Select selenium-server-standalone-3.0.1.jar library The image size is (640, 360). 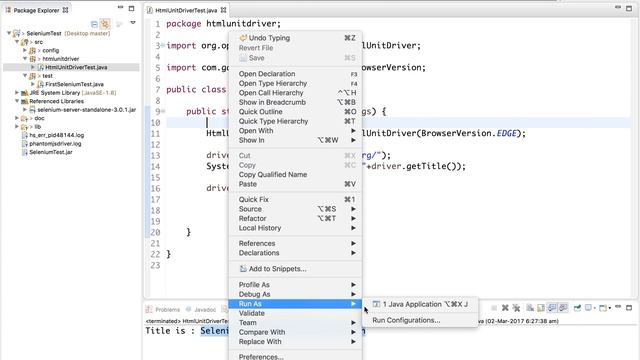87,110
